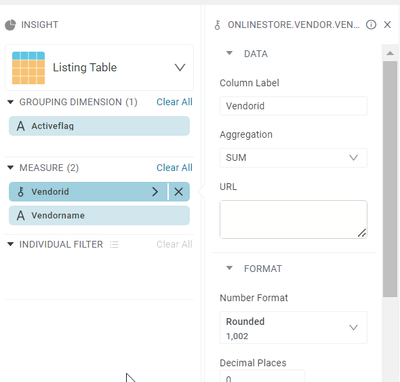Screen dimensions: 400x382
Task: Remove the Vendorid measure with its X icon
Action: point(179,192)
